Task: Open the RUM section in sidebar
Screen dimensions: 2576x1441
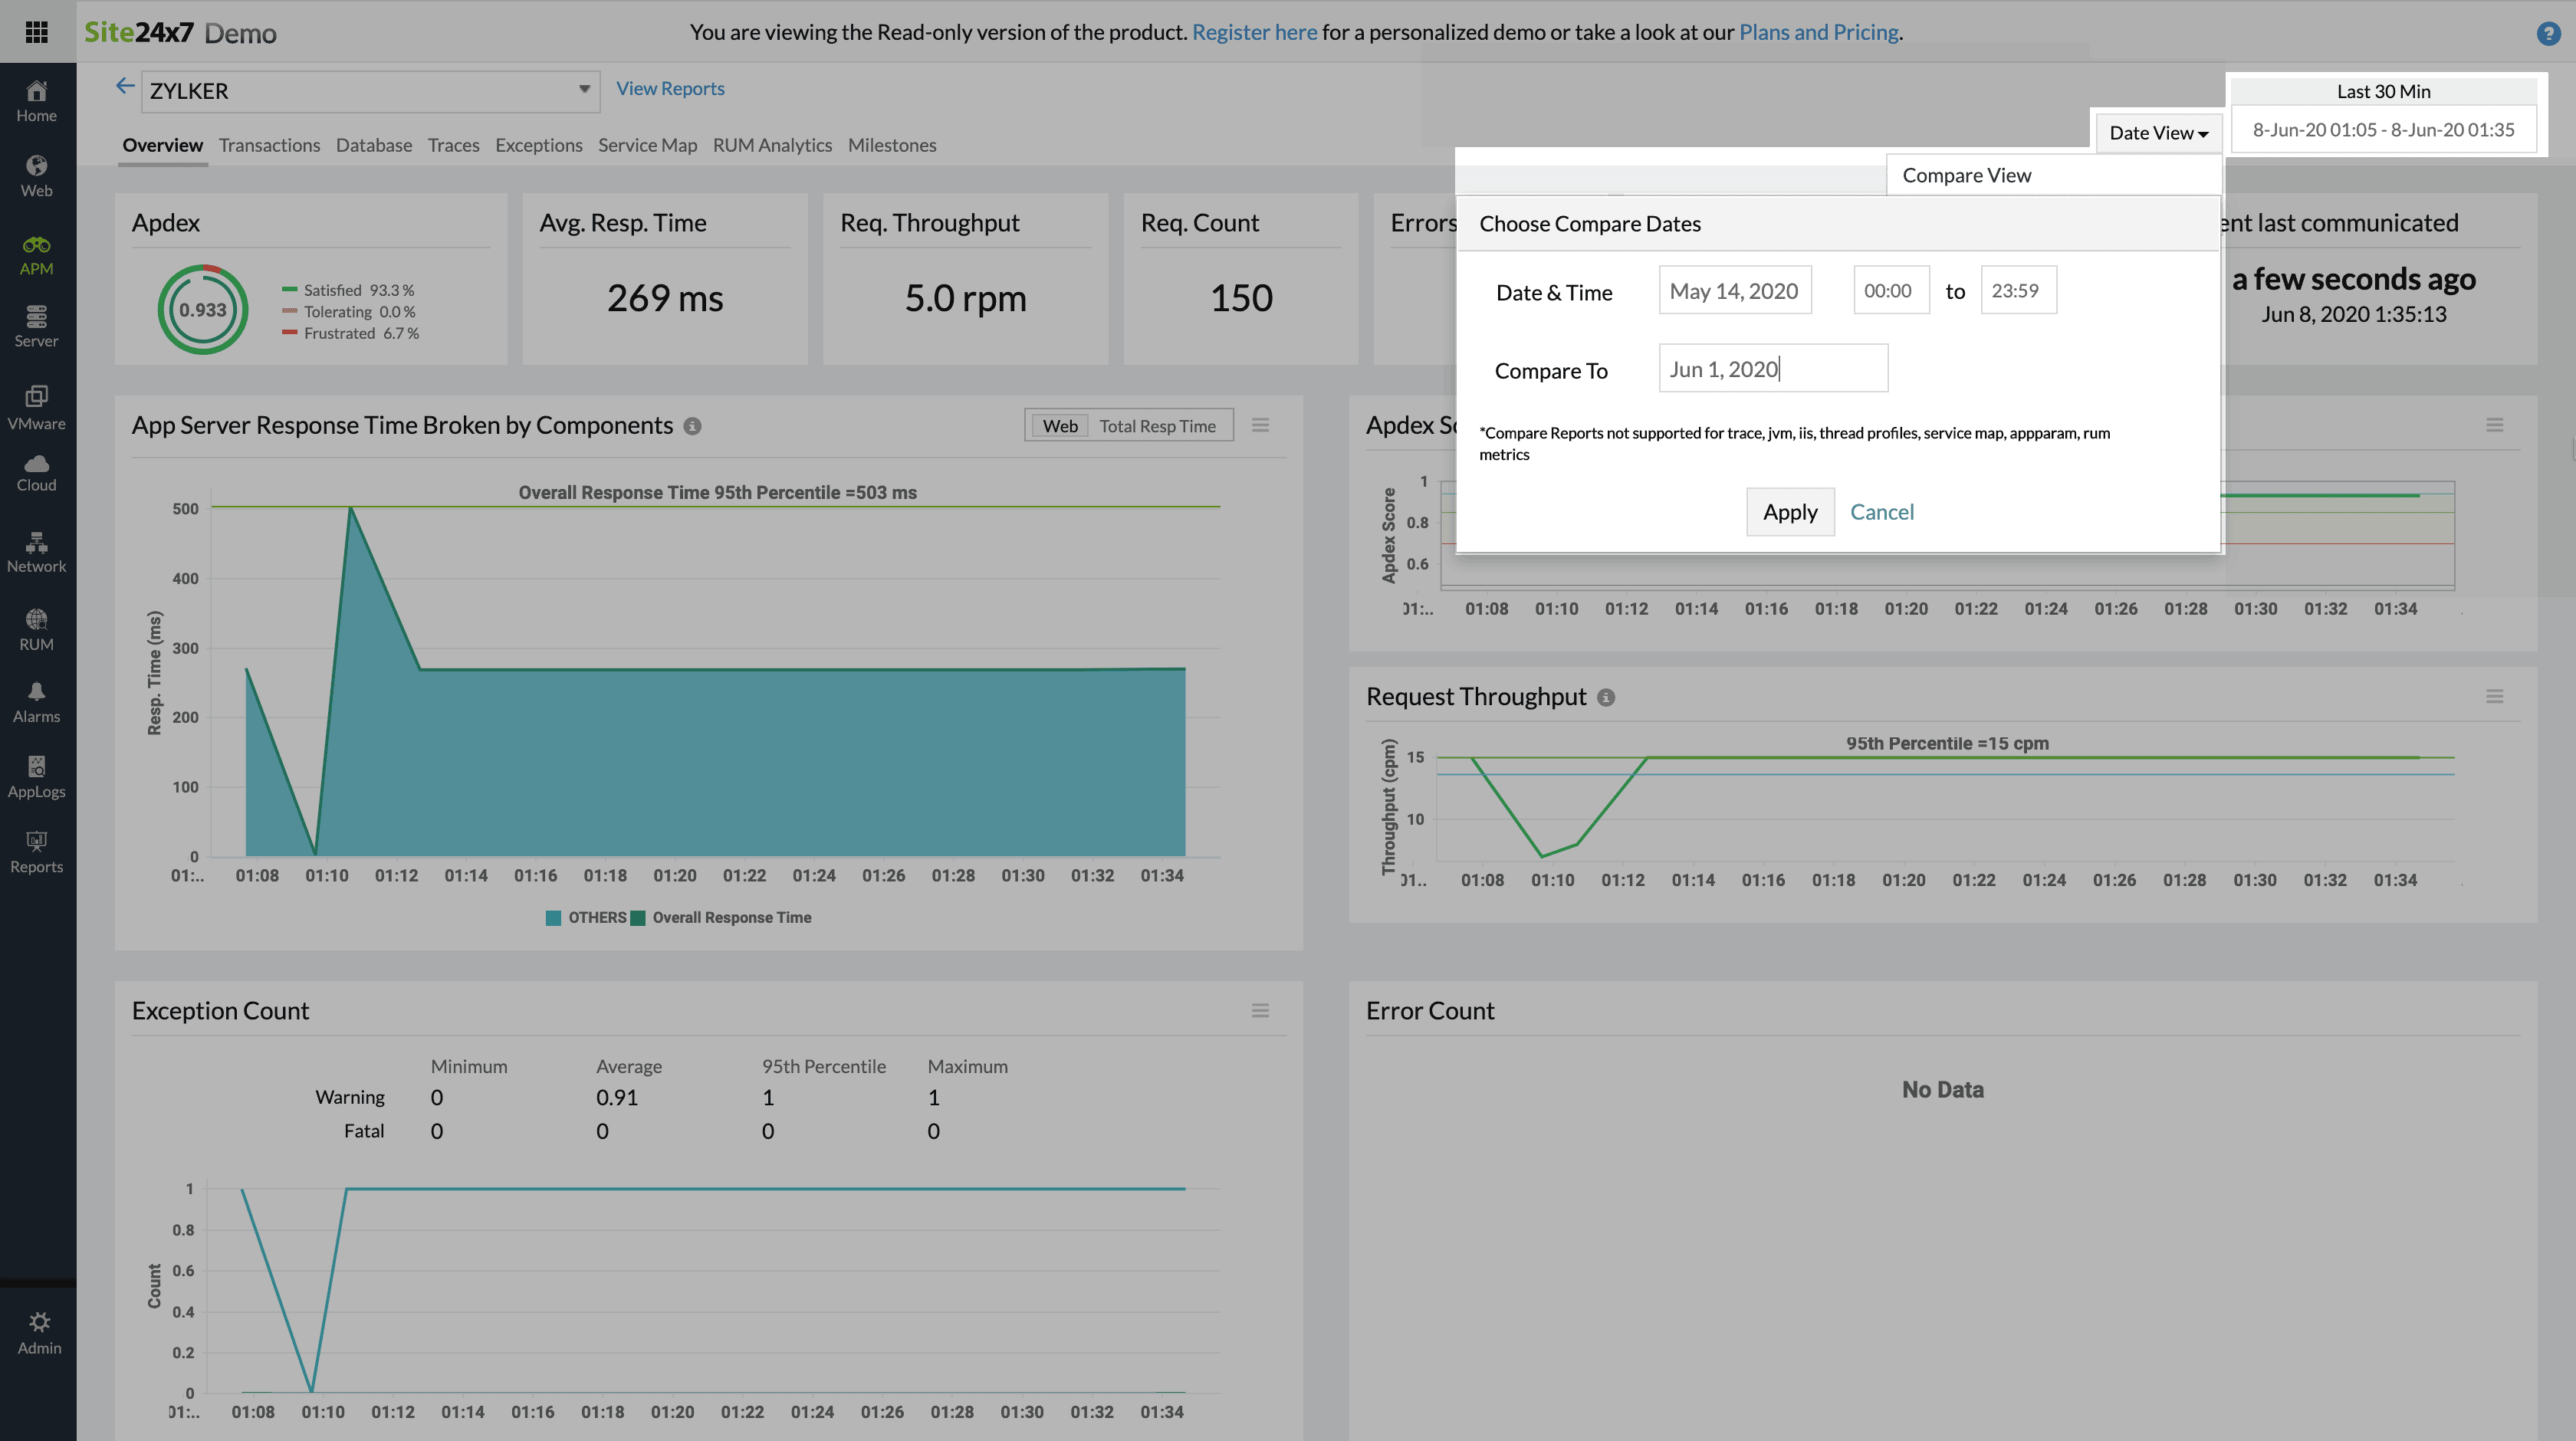Action: [37, 628]
